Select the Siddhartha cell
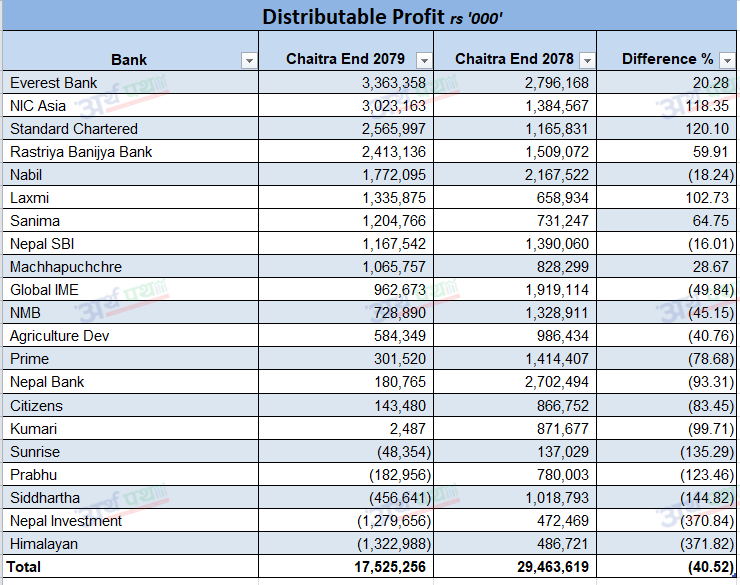Screen dimensions: 740x585 [x=131, y=498]
